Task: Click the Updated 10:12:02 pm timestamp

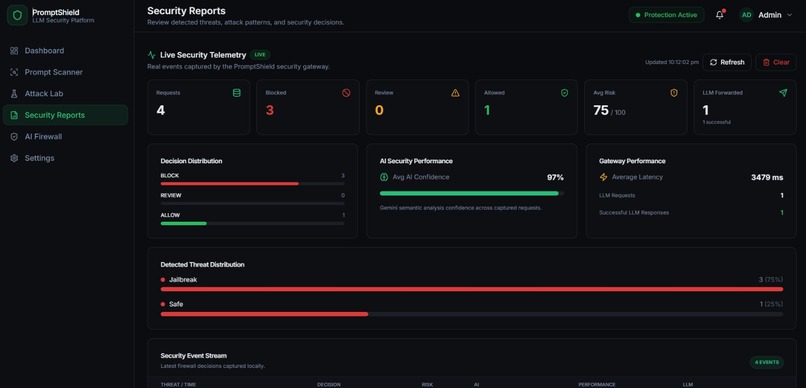Action: pyautogui.click(x=672, y=62)
